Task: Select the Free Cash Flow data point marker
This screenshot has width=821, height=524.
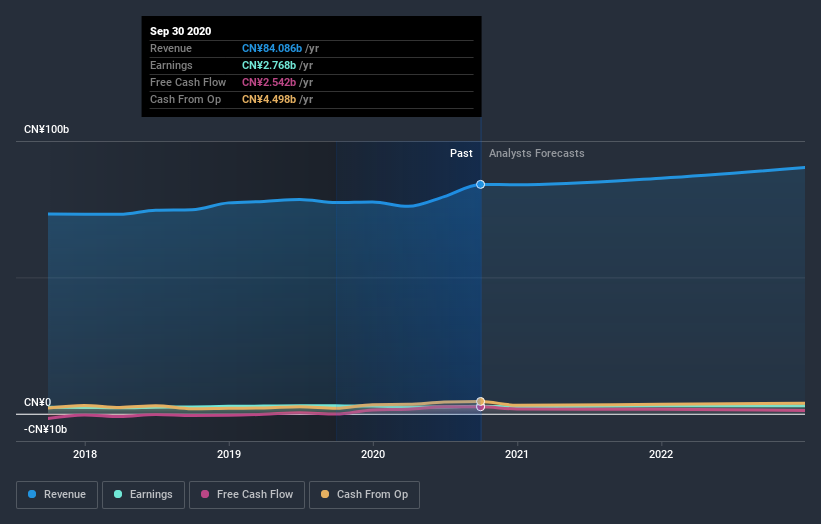Action: [481, 407]
